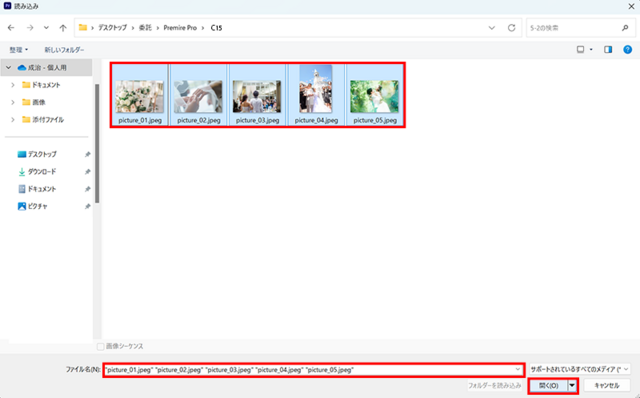The width and height of the screenshot is (640, 398).
Task: Click the キャンセル button
Action: point(607,386)
